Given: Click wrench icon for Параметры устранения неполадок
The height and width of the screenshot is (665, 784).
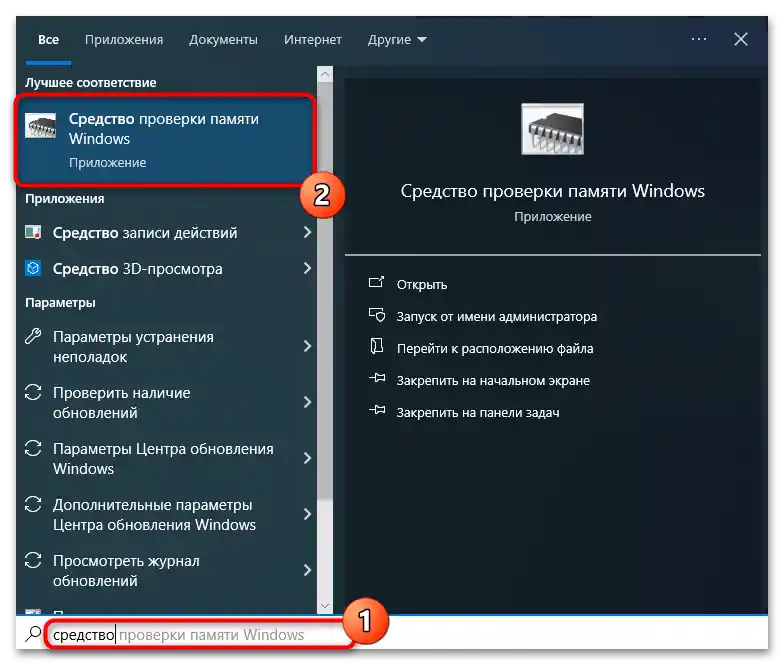Looking at the screenshot, I should (33, 336).
